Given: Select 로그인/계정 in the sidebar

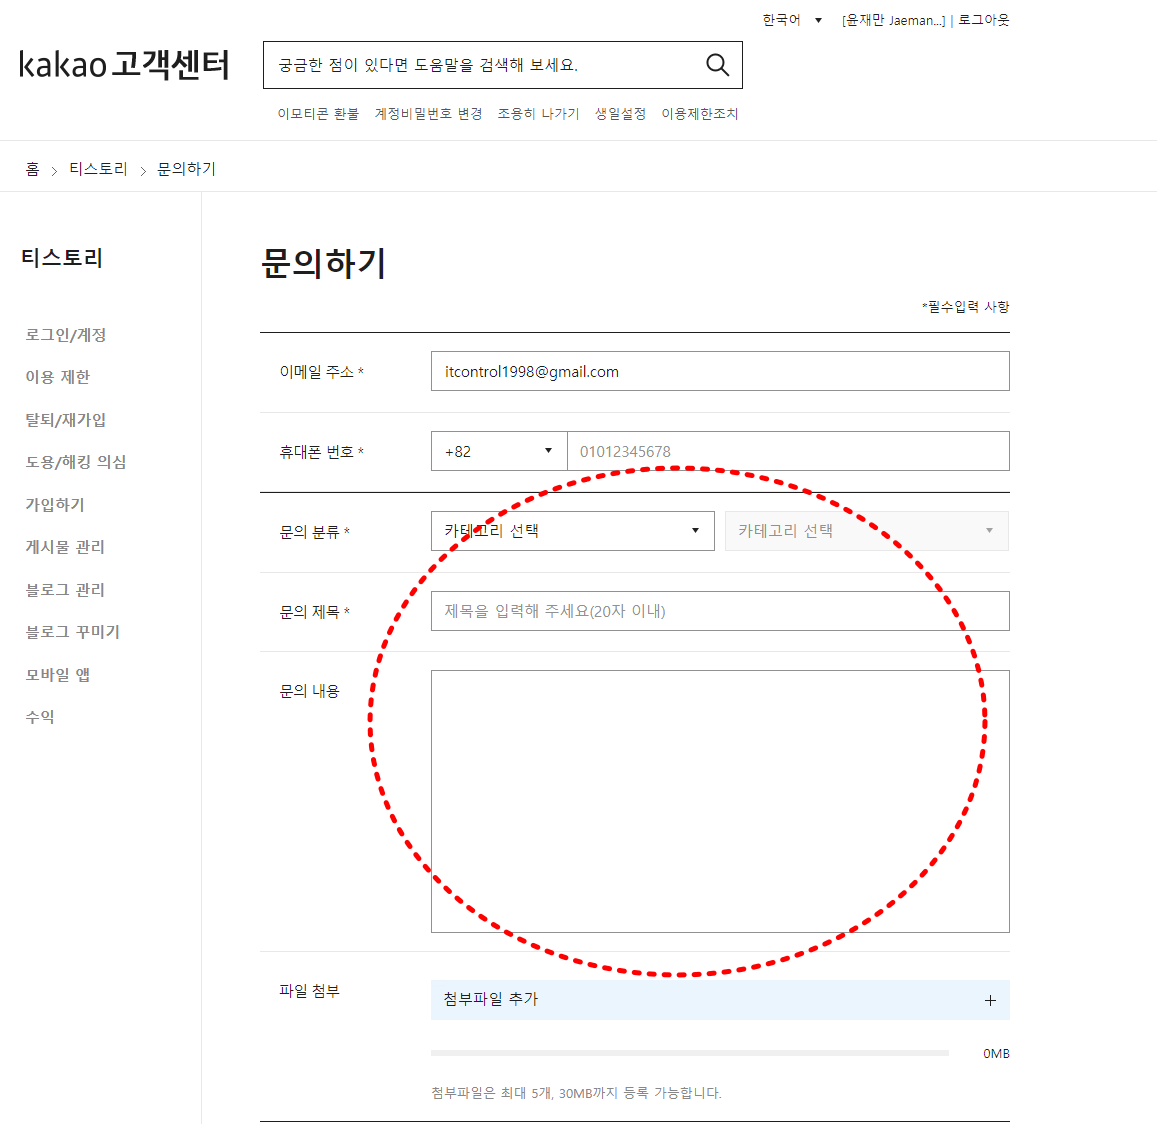Looking at the screenshot, I should coord(66,334).
